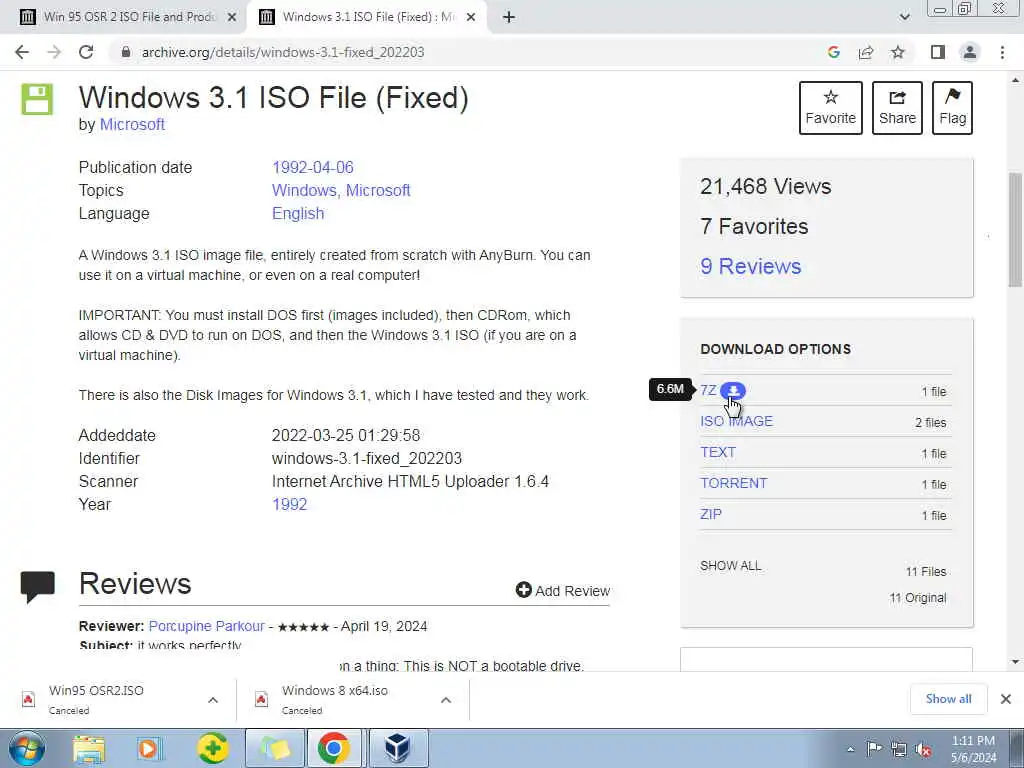Expand options for Win95 OSR2.ISO download

click(213, 700)
